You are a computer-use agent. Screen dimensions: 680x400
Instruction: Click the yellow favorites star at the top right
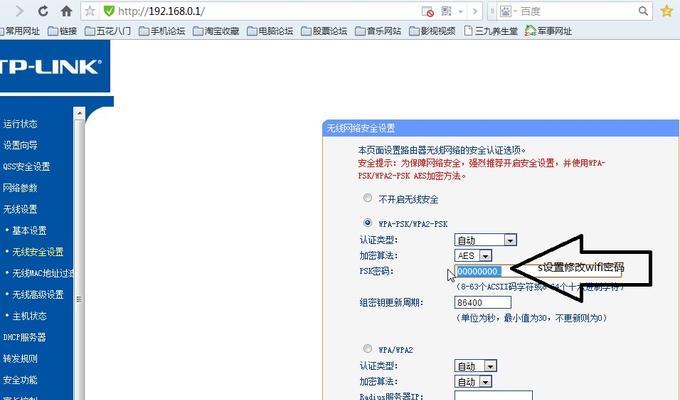pyautogui.click(x=667, y=11)
